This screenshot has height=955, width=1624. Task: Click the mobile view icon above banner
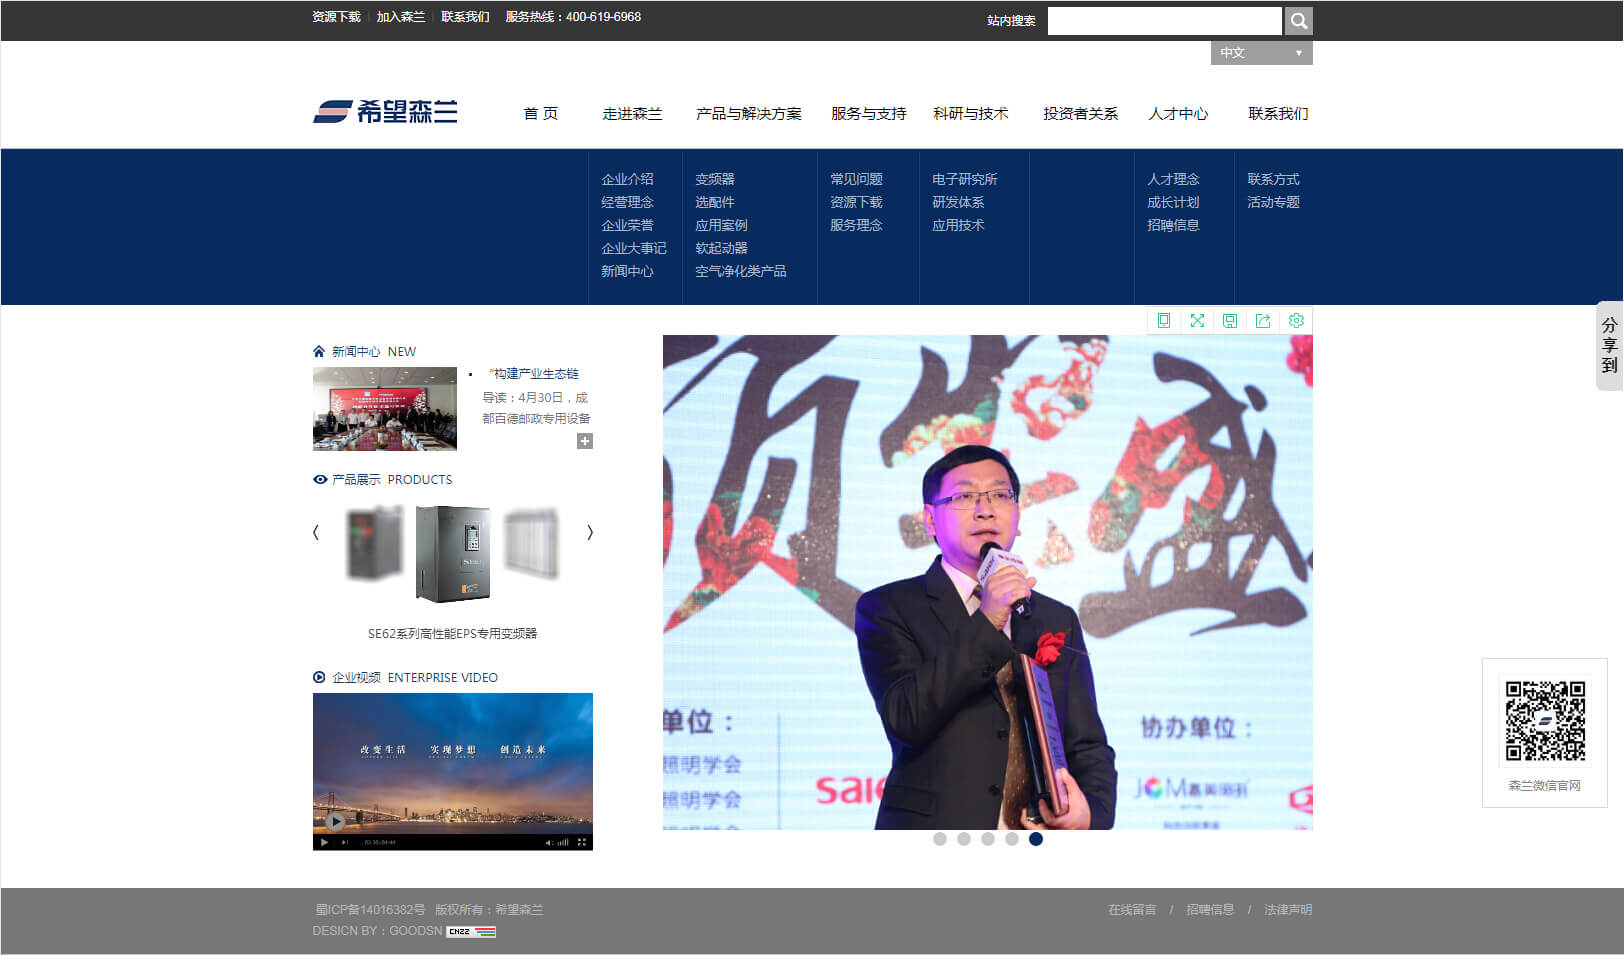pos(1164,320)
